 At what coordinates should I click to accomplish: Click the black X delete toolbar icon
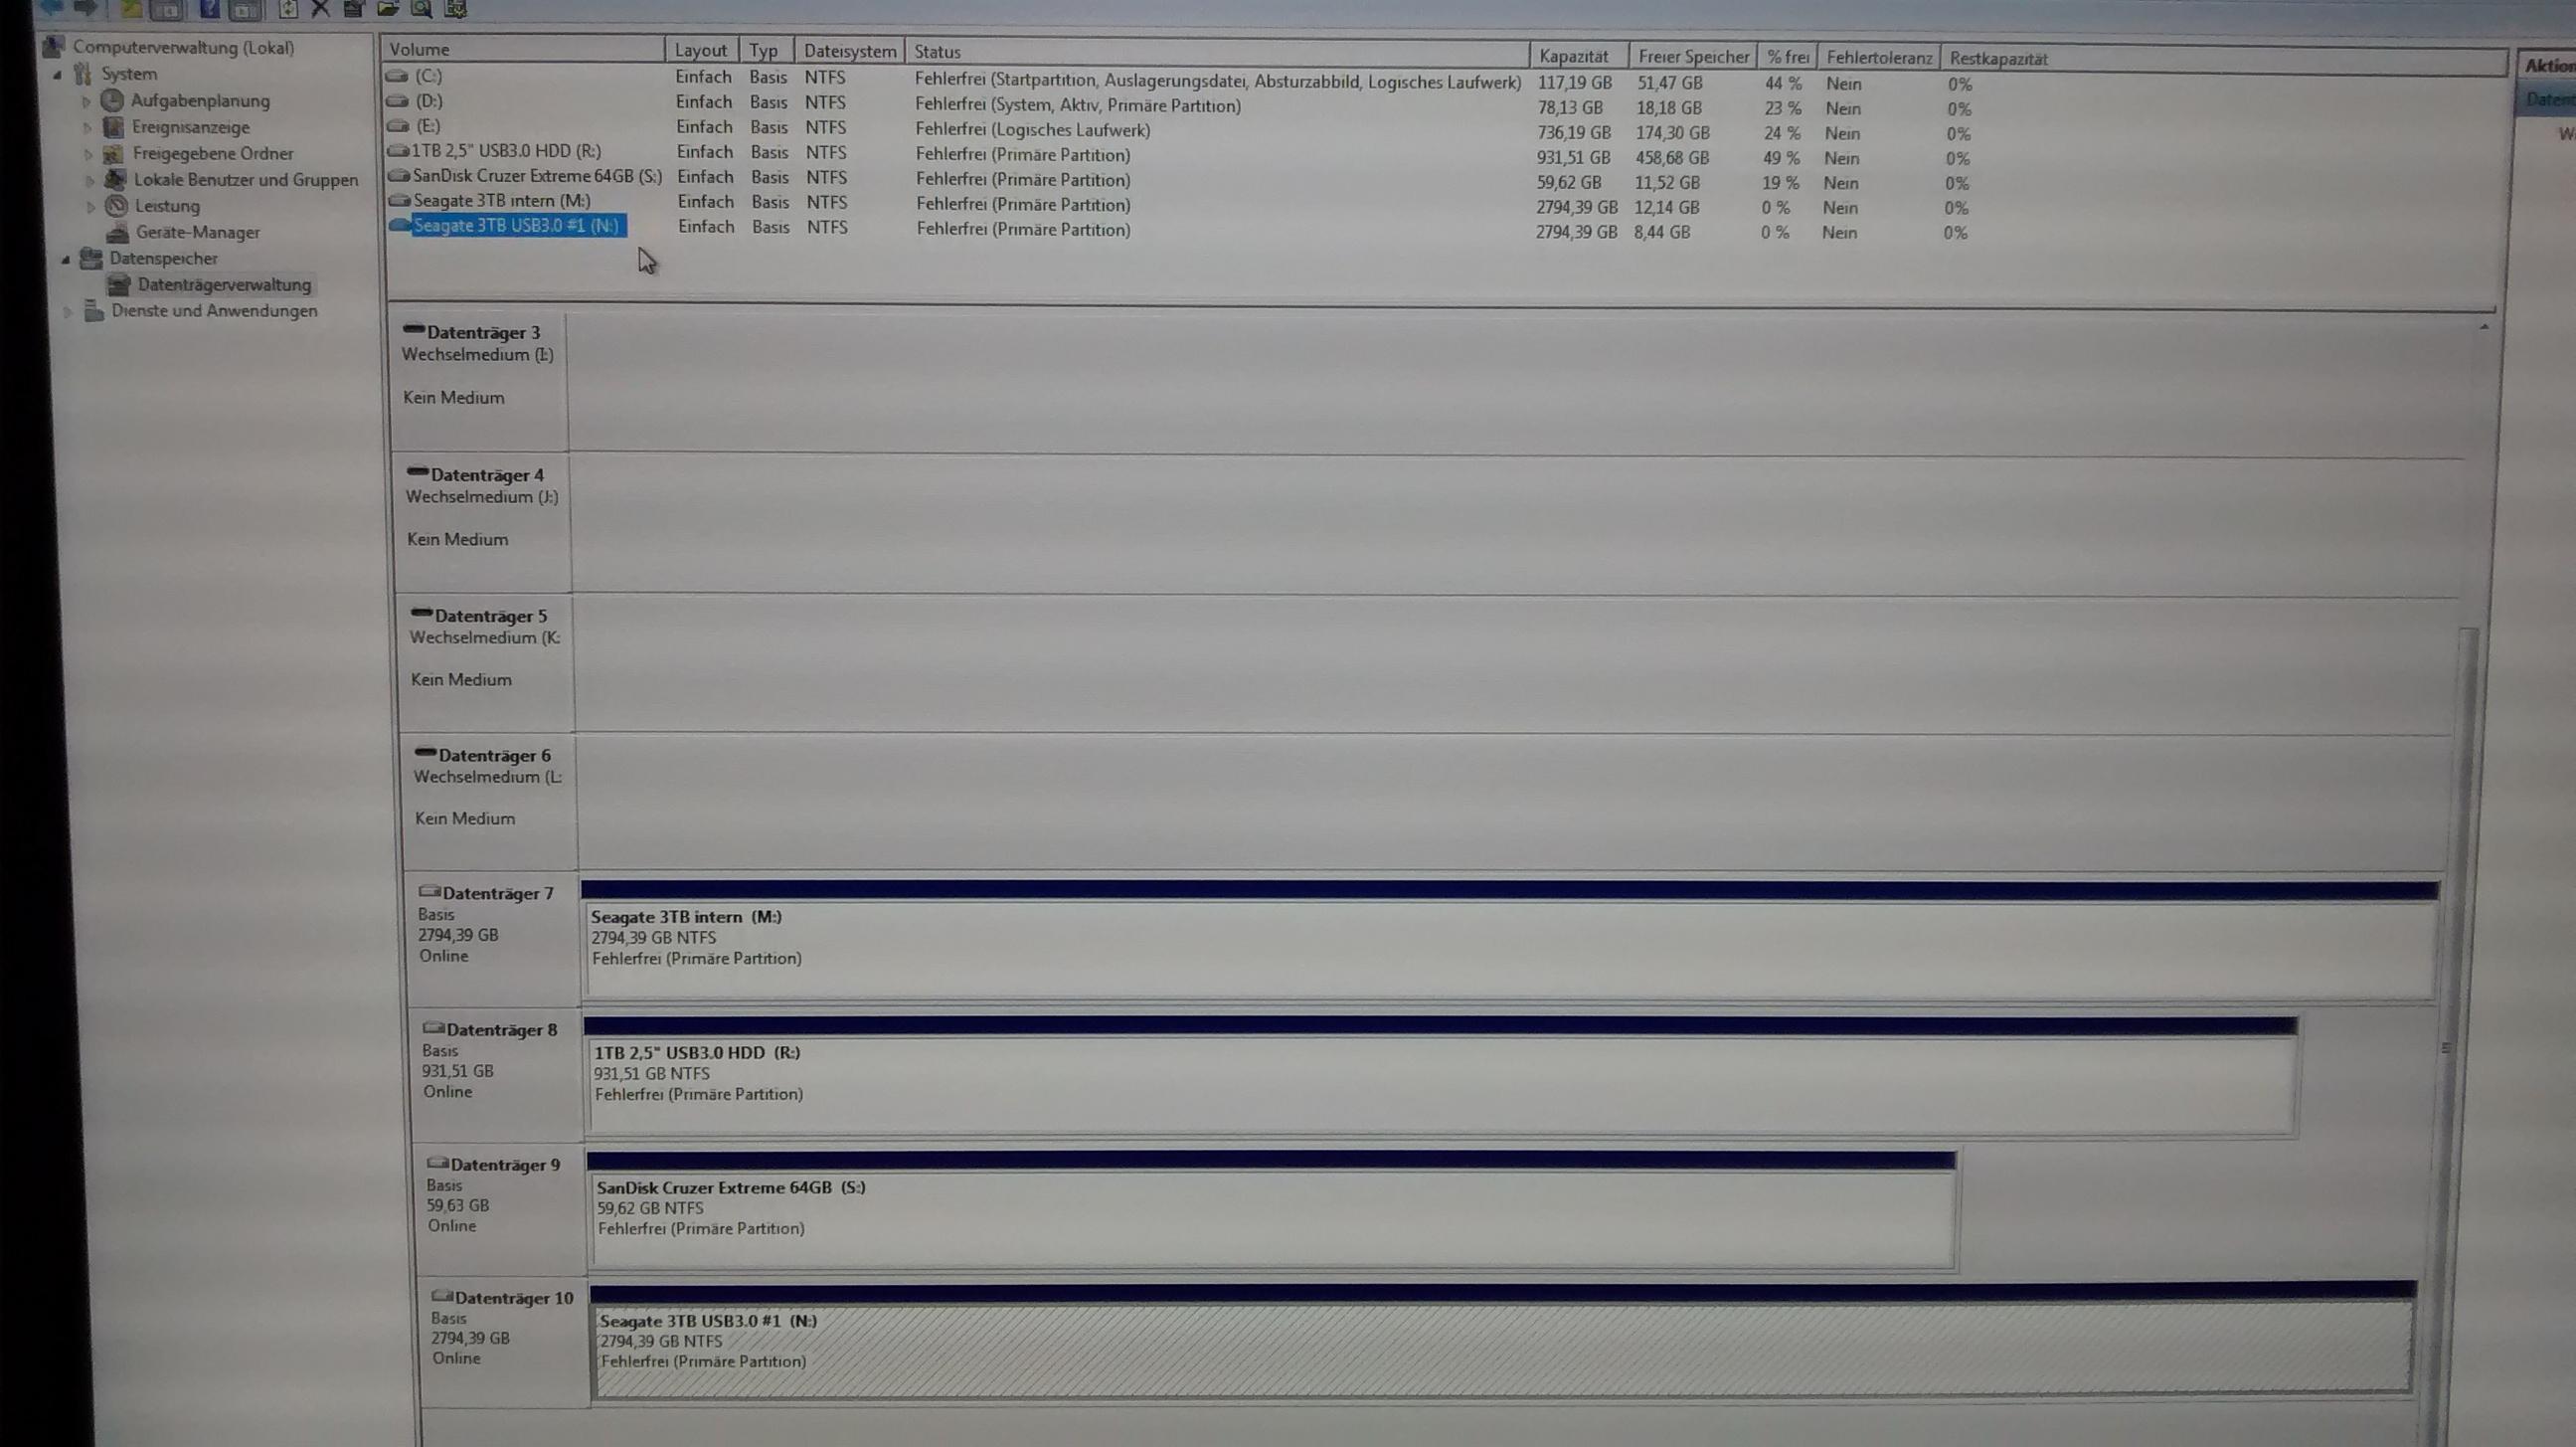pos(320,9)
